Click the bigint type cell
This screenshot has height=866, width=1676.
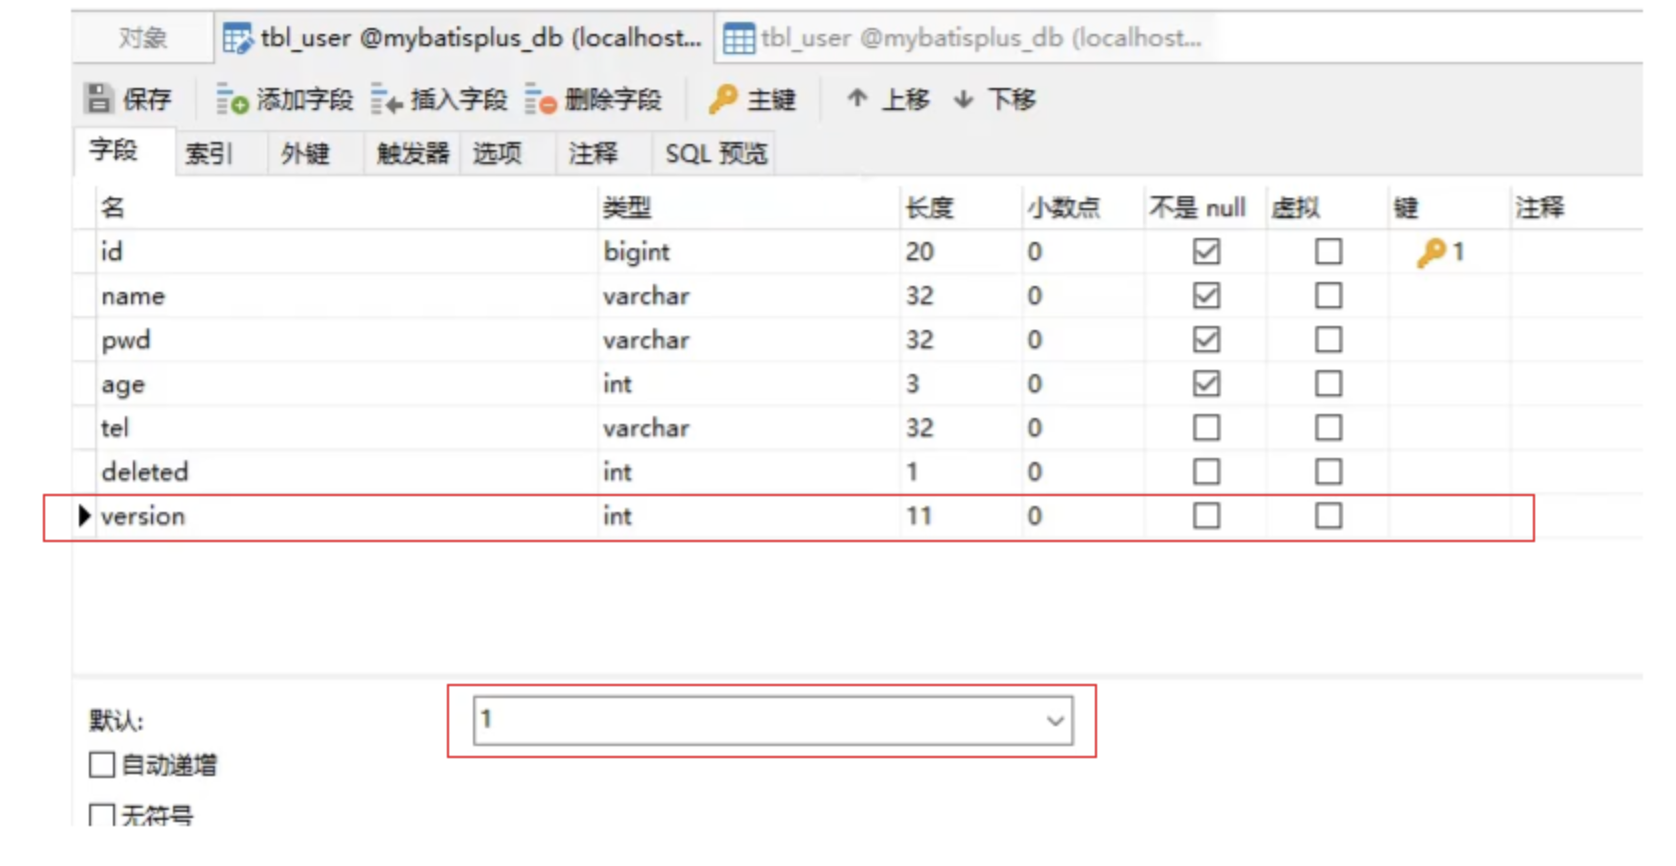point(749,252)
